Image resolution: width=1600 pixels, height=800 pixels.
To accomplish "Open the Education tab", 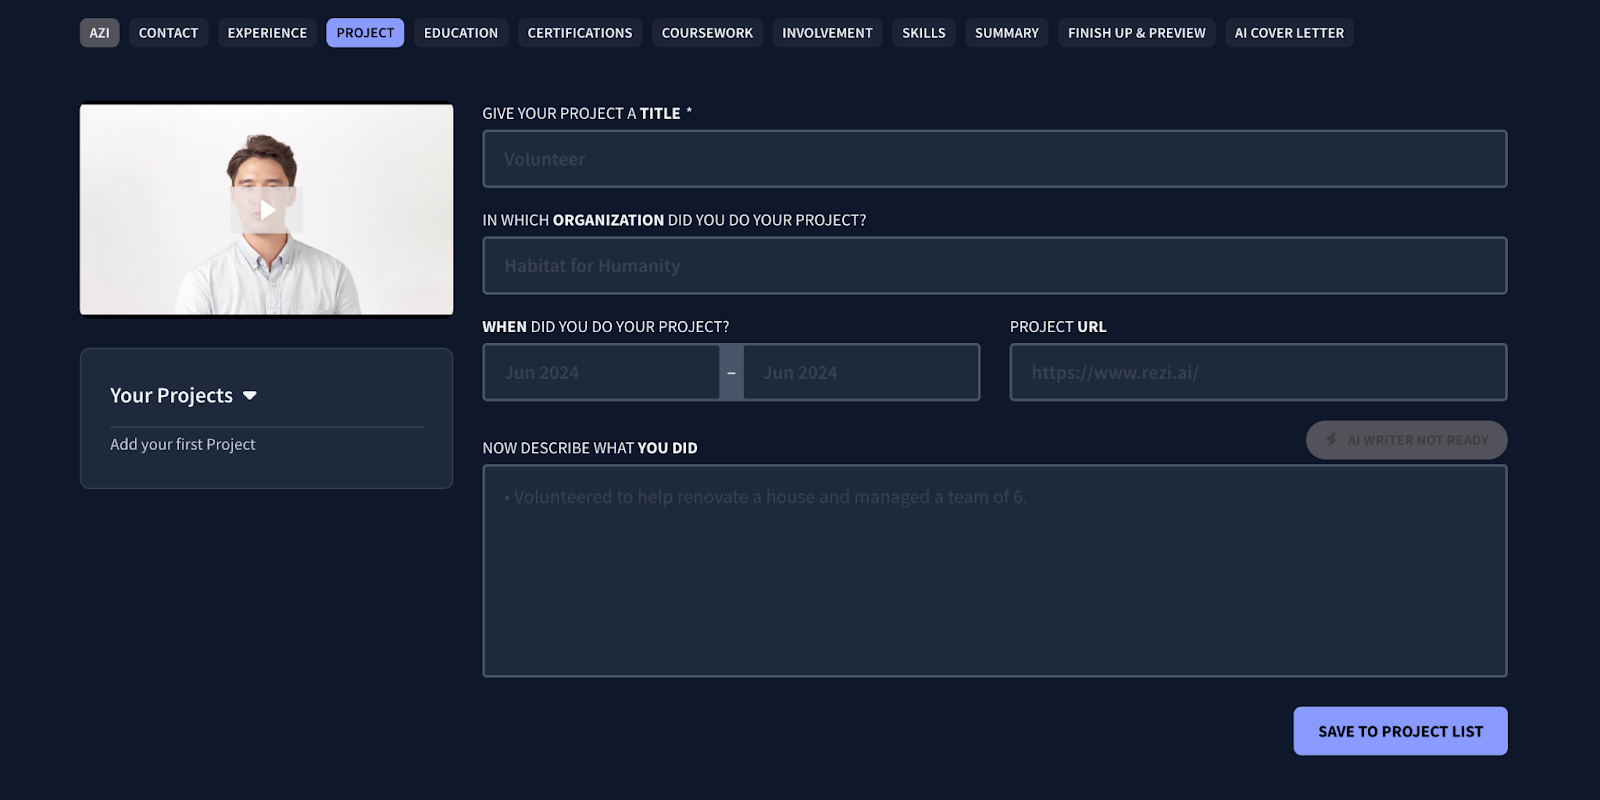I will coord(461,33).
